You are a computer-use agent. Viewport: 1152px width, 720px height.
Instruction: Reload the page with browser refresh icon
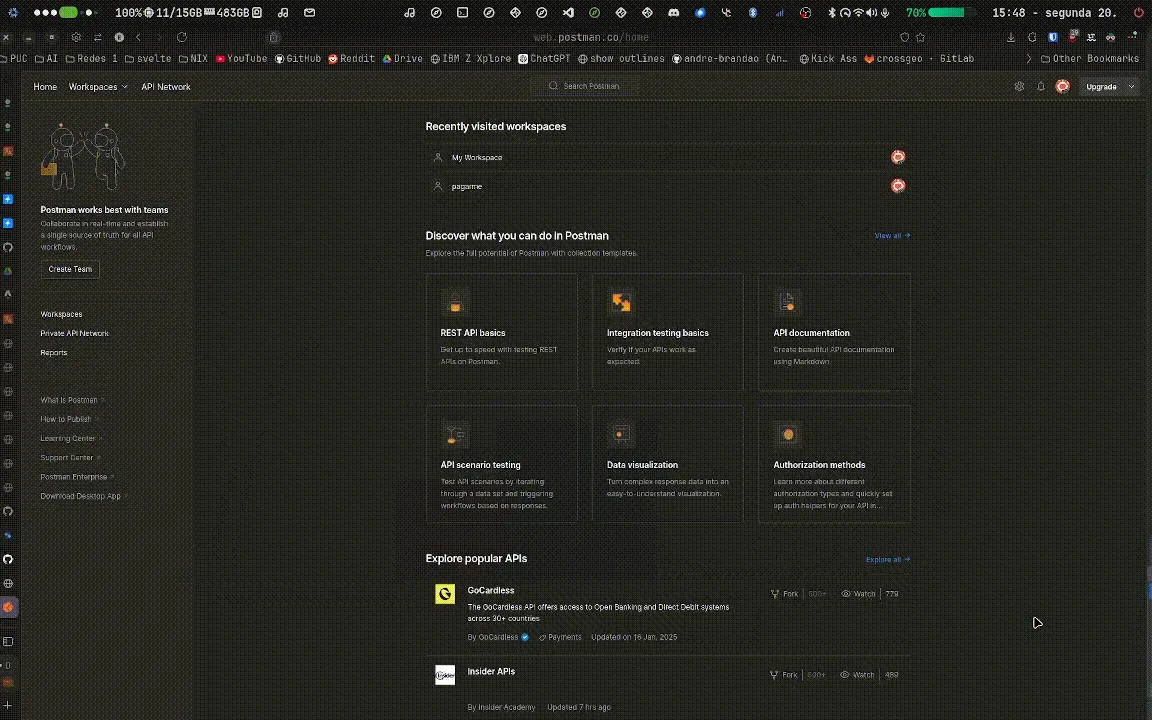181,37
